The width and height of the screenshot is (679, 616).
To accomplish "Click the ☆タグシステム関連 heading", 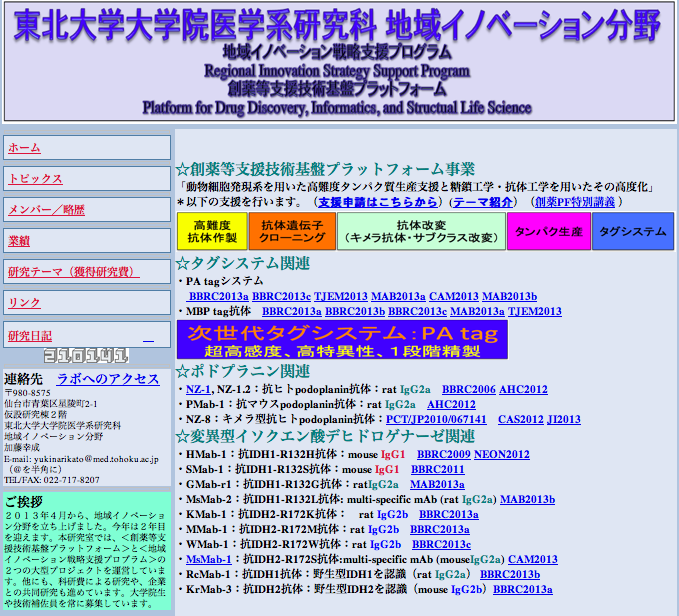I will [x=242, y=264].
